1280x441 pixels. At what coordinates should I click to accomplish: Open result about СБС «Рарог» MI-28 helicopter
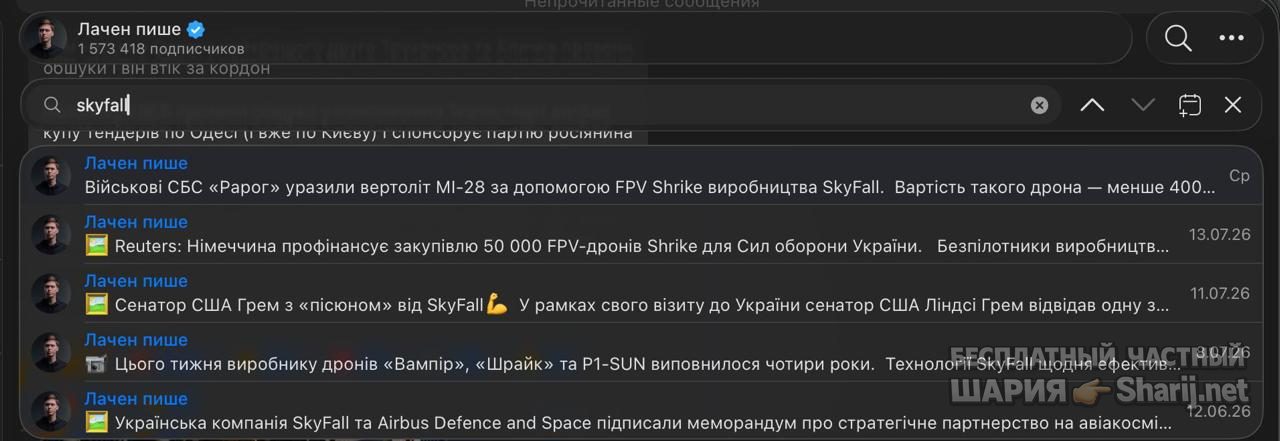pyautogui.click(x=640, y=176)
